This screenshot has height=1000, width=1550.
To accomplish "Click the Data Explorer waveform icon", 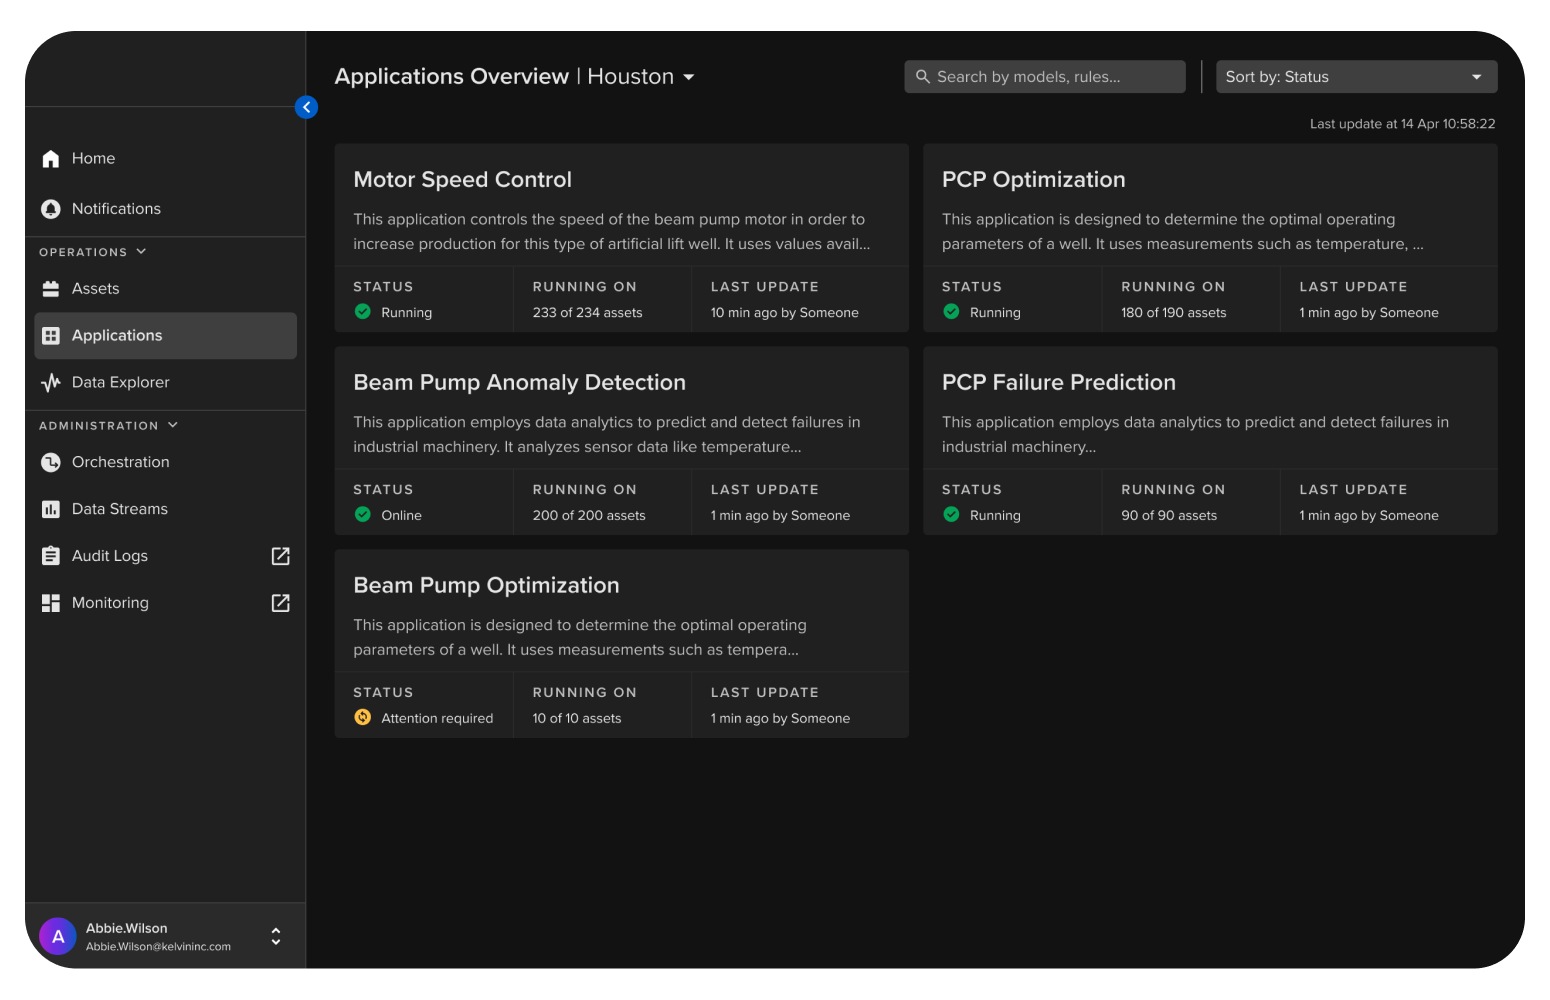I will [51, 383].
